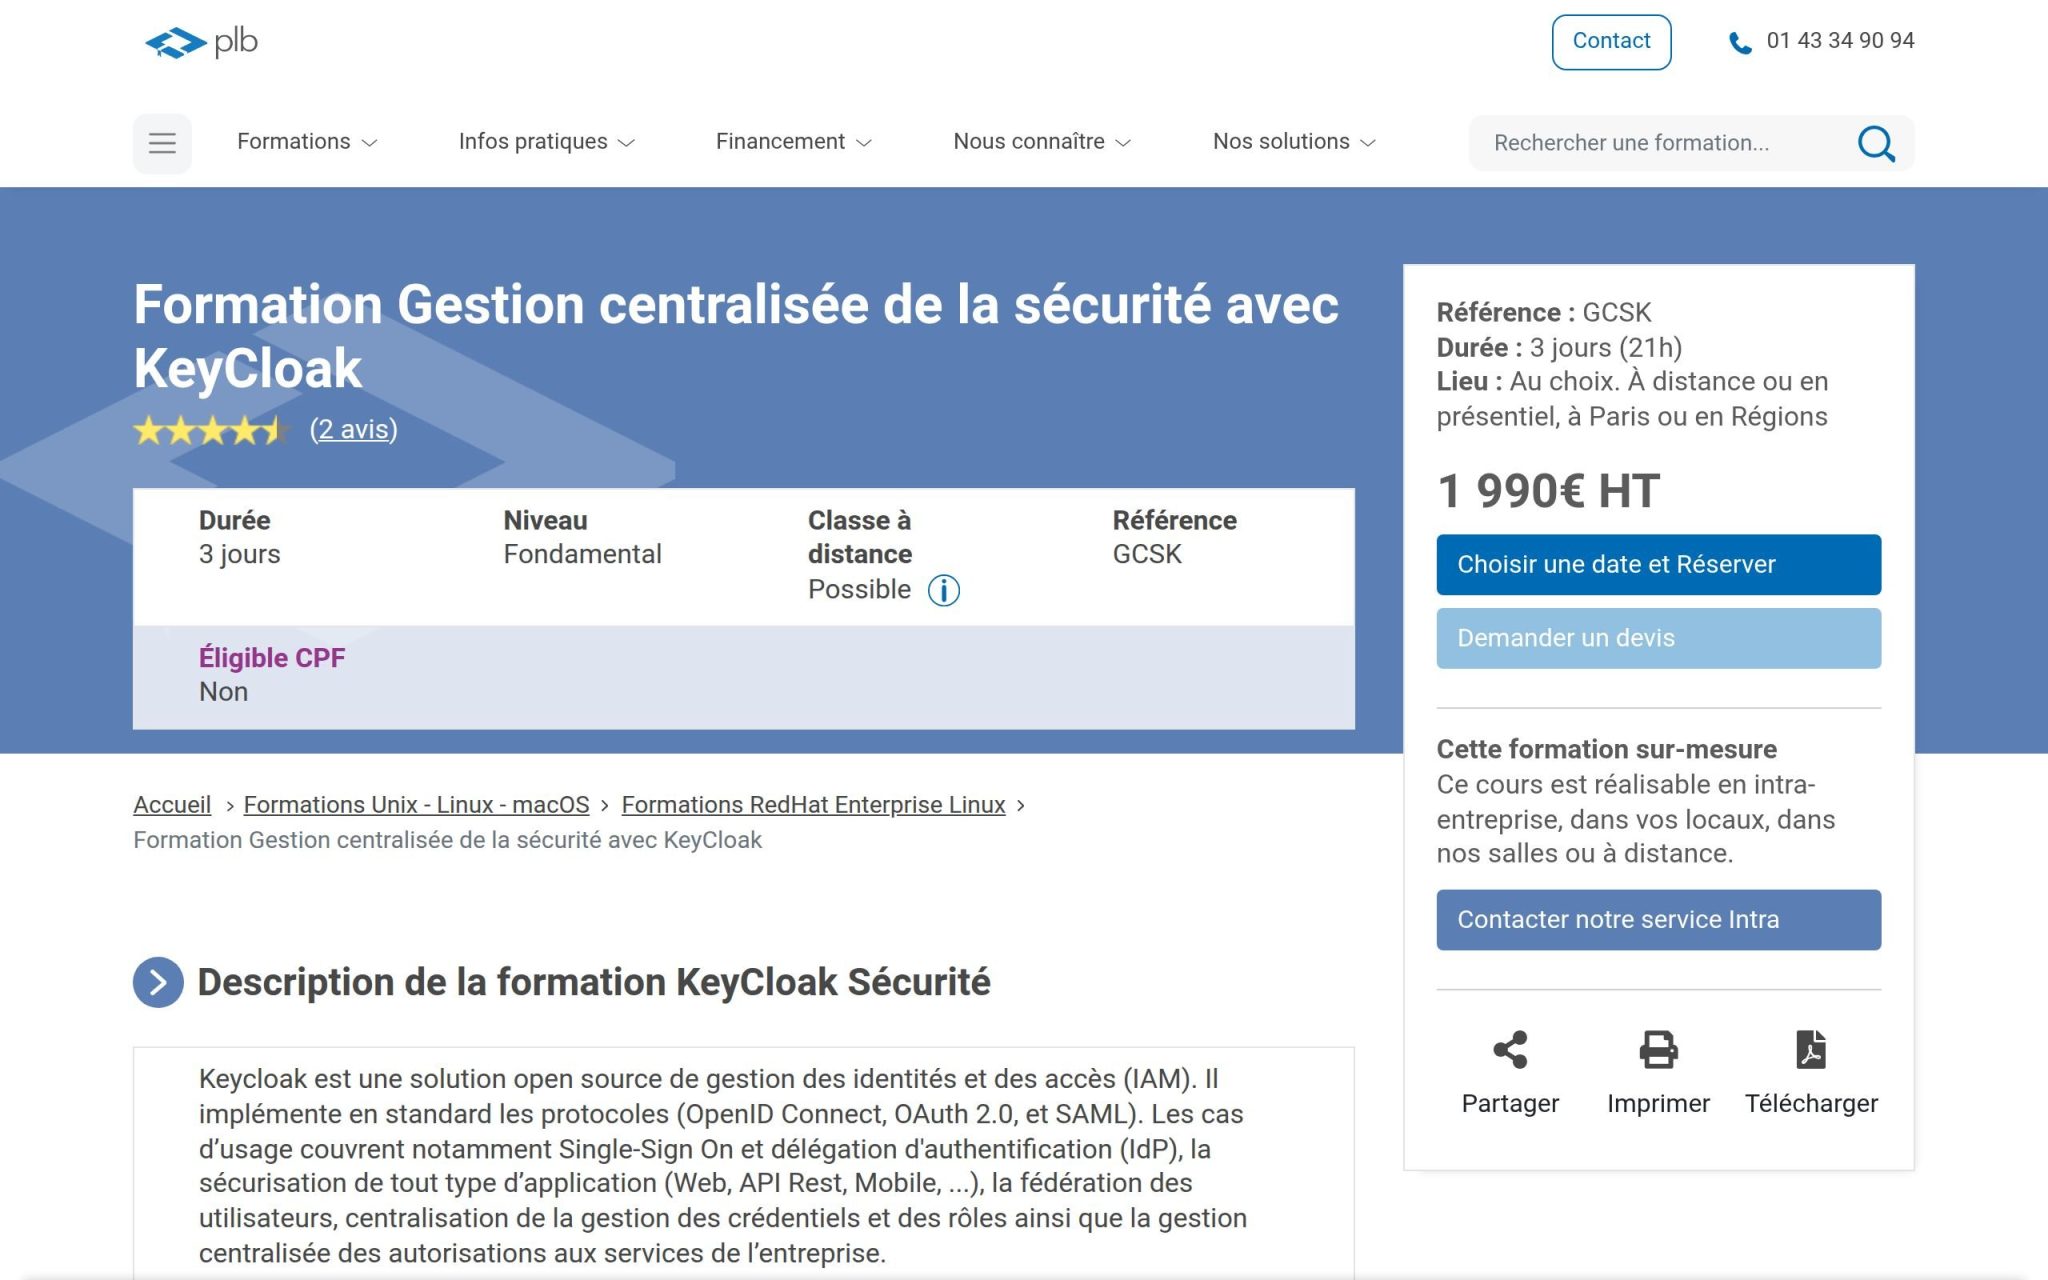Click the page title Formation Gestion centralisée
The width and height of the screenshot is (2048, 1280).
(736, 336)
